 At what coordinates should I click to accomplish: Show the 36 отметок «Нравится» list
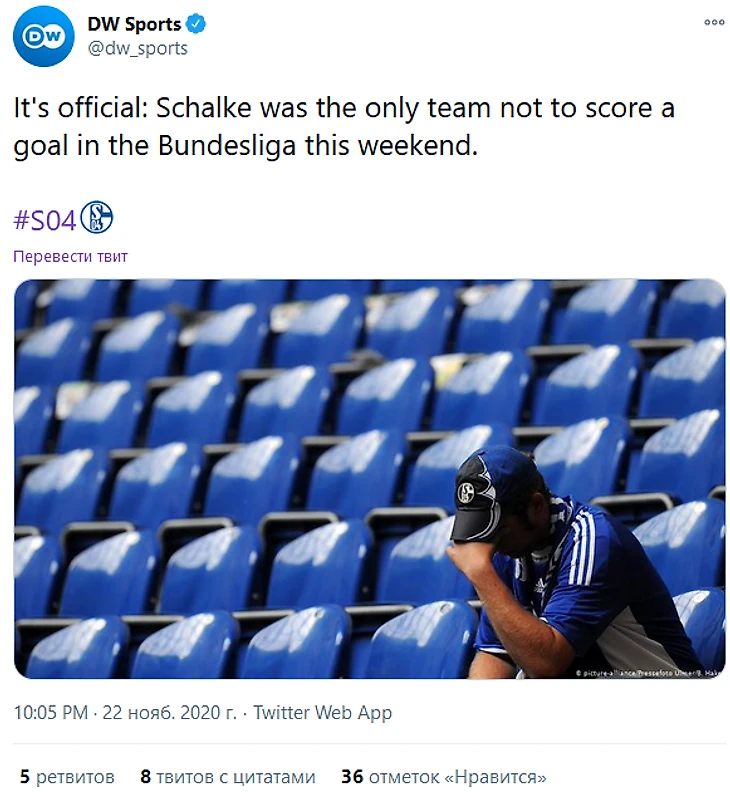tap(444, 776)
